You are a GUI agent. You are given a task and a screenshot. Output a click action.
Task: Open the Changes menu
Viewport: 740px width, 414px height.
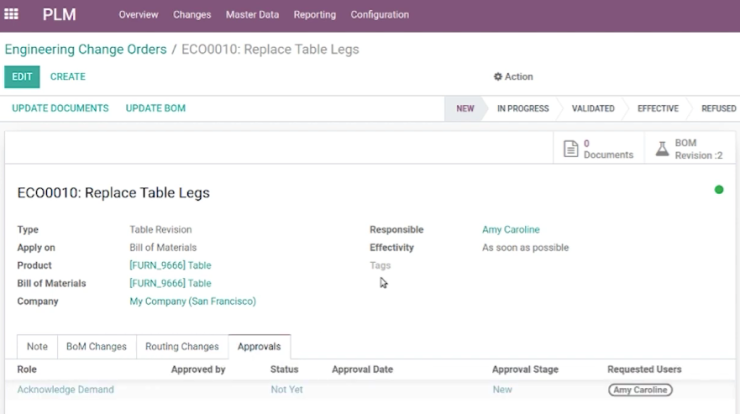tap(192, 15)
